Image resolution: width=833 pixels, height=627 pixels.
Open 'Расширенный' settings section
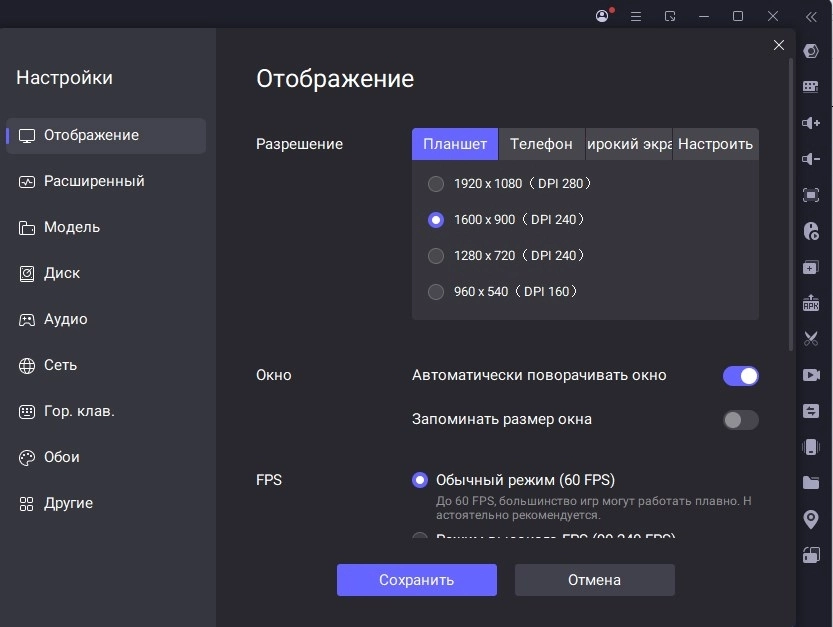tap(94, 181)
